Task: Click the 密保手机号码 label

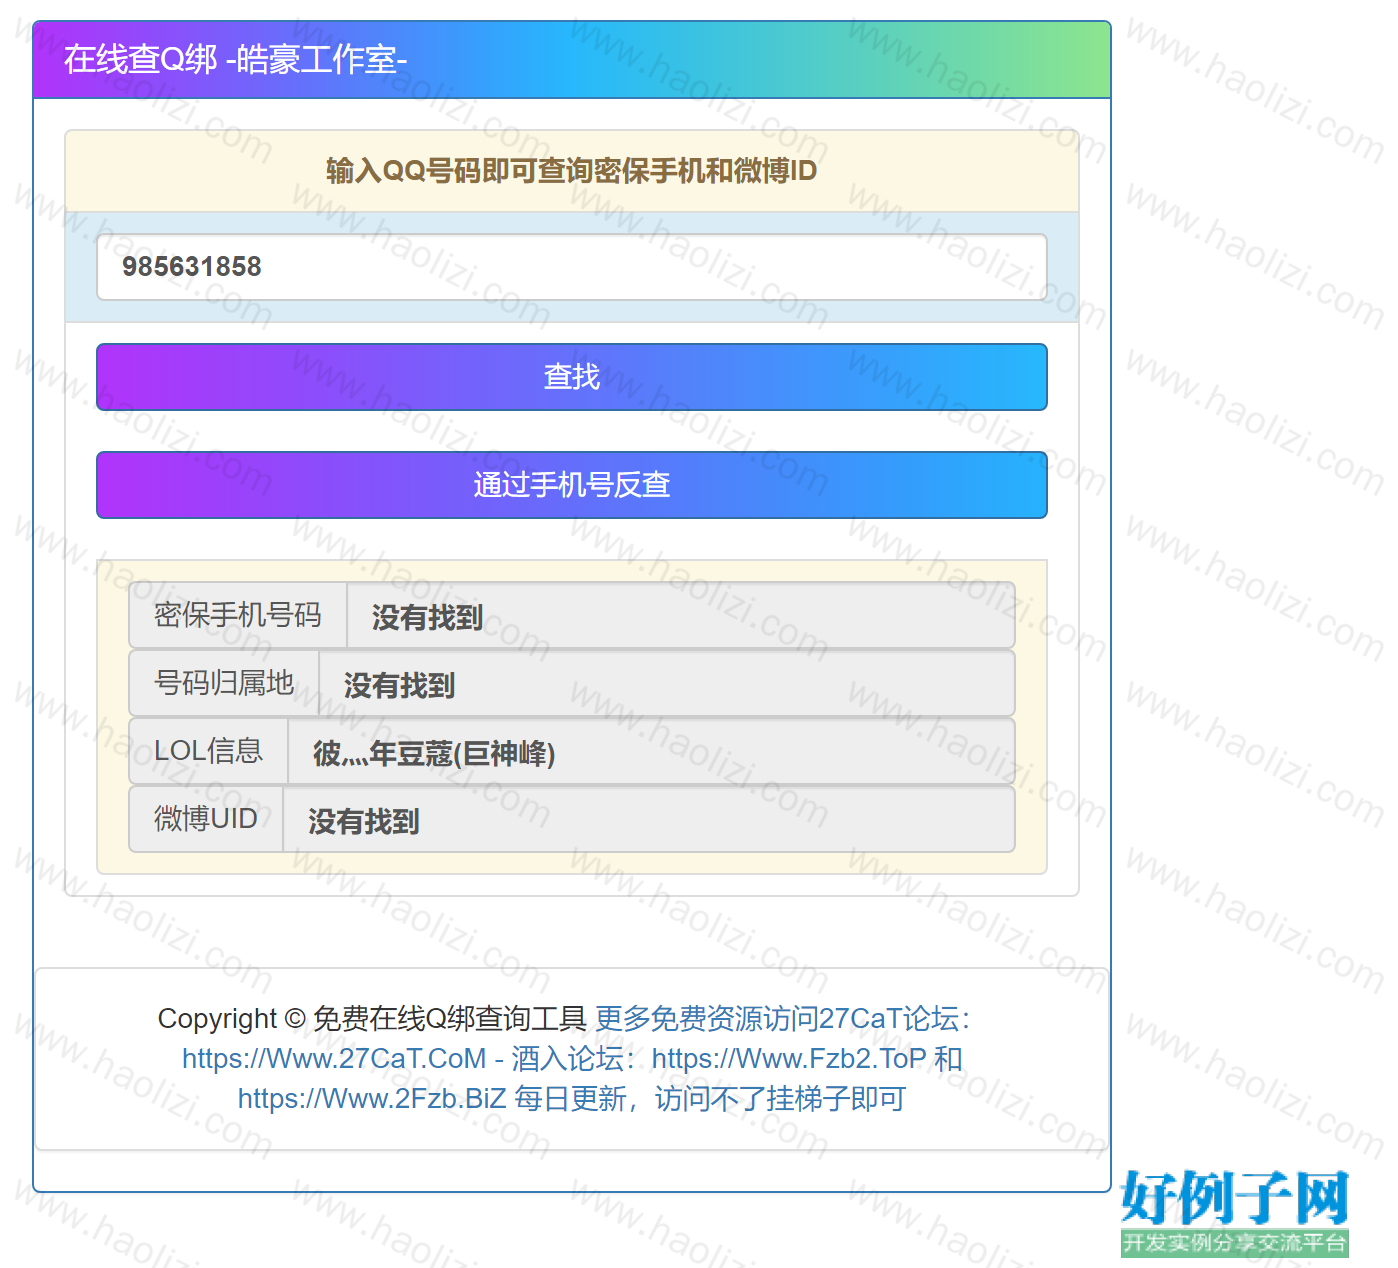Action: pos(238,615)
